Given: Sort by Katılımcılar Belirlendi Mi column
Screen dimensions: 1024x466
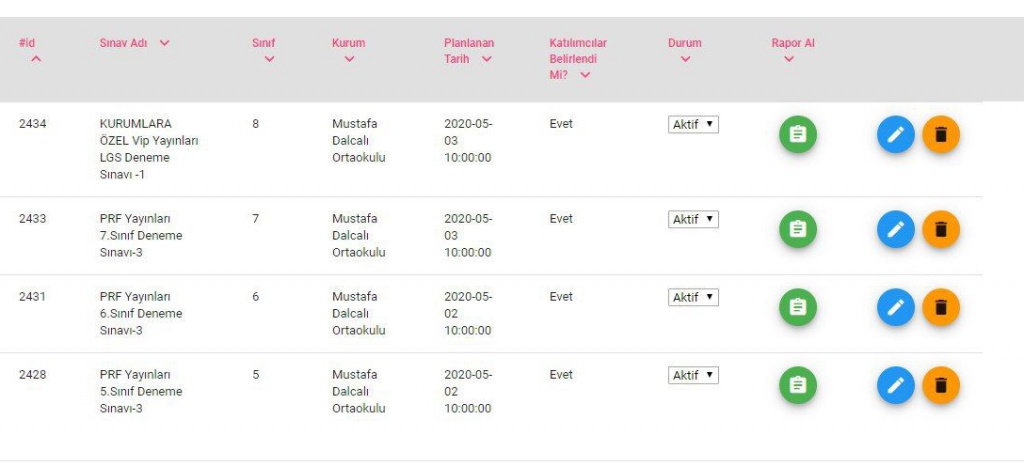Looking at the screenshot, I should coord(578,59).
